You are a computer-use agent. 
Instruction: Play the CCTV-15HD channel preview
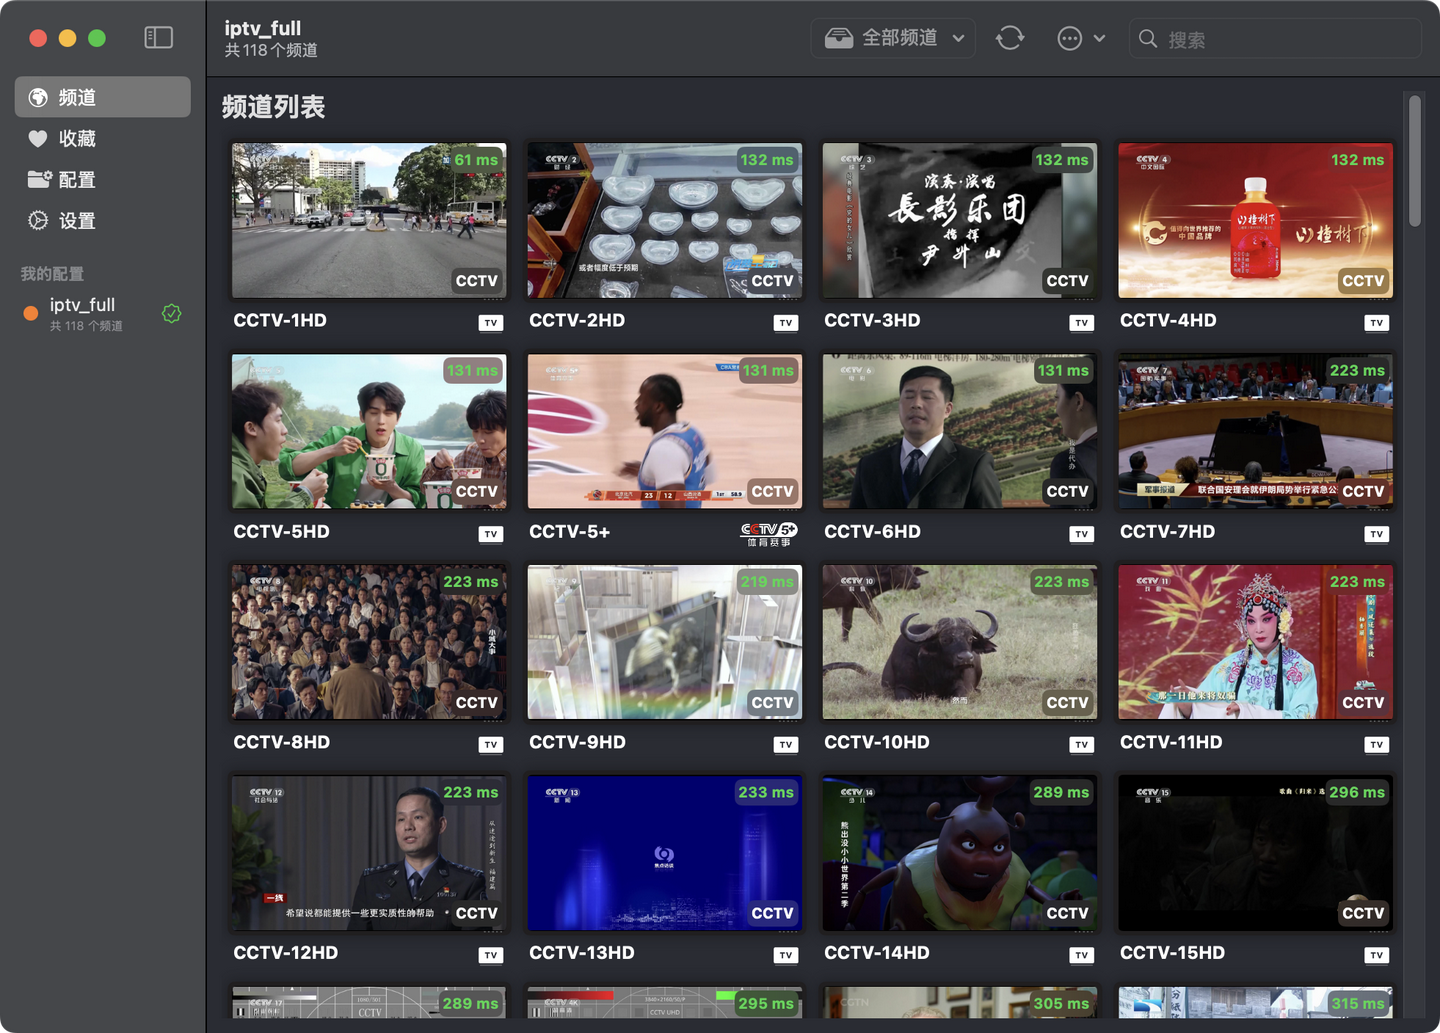pyautogui.click(x=1256, y=853)
